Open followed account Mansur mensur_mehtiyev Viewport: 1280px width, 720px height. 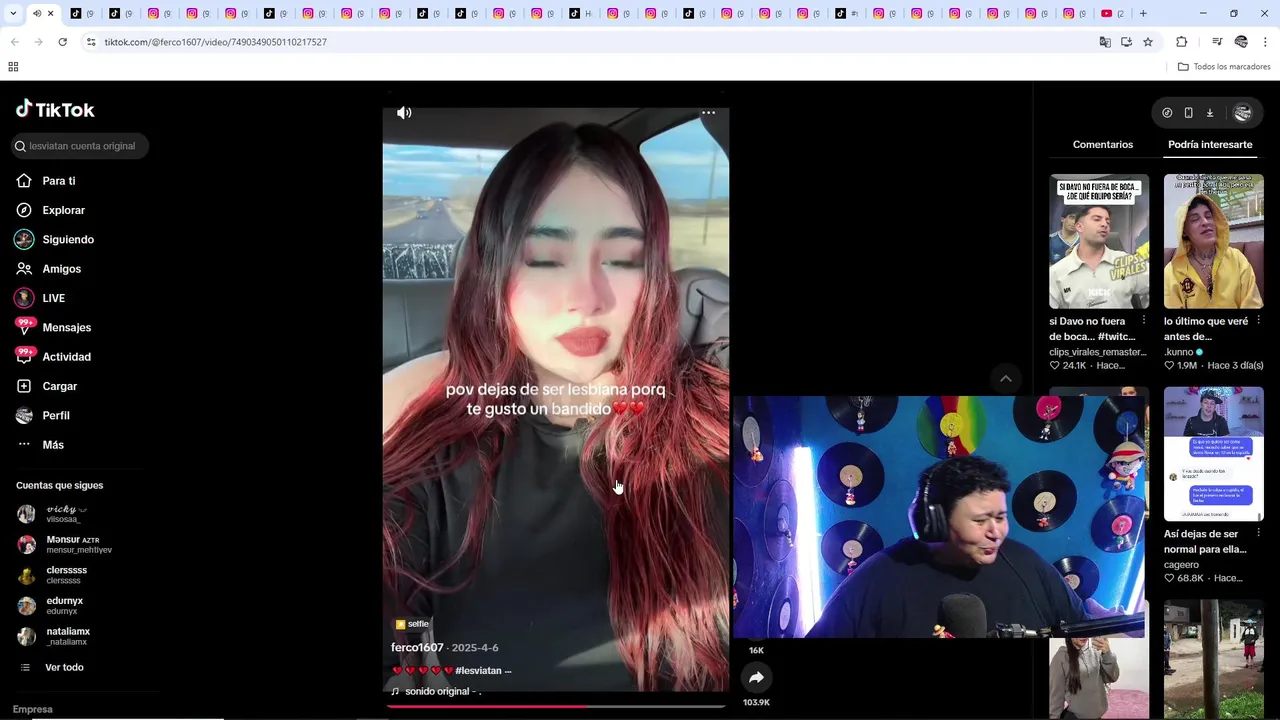pyautogui.click(x=65, y=545)
